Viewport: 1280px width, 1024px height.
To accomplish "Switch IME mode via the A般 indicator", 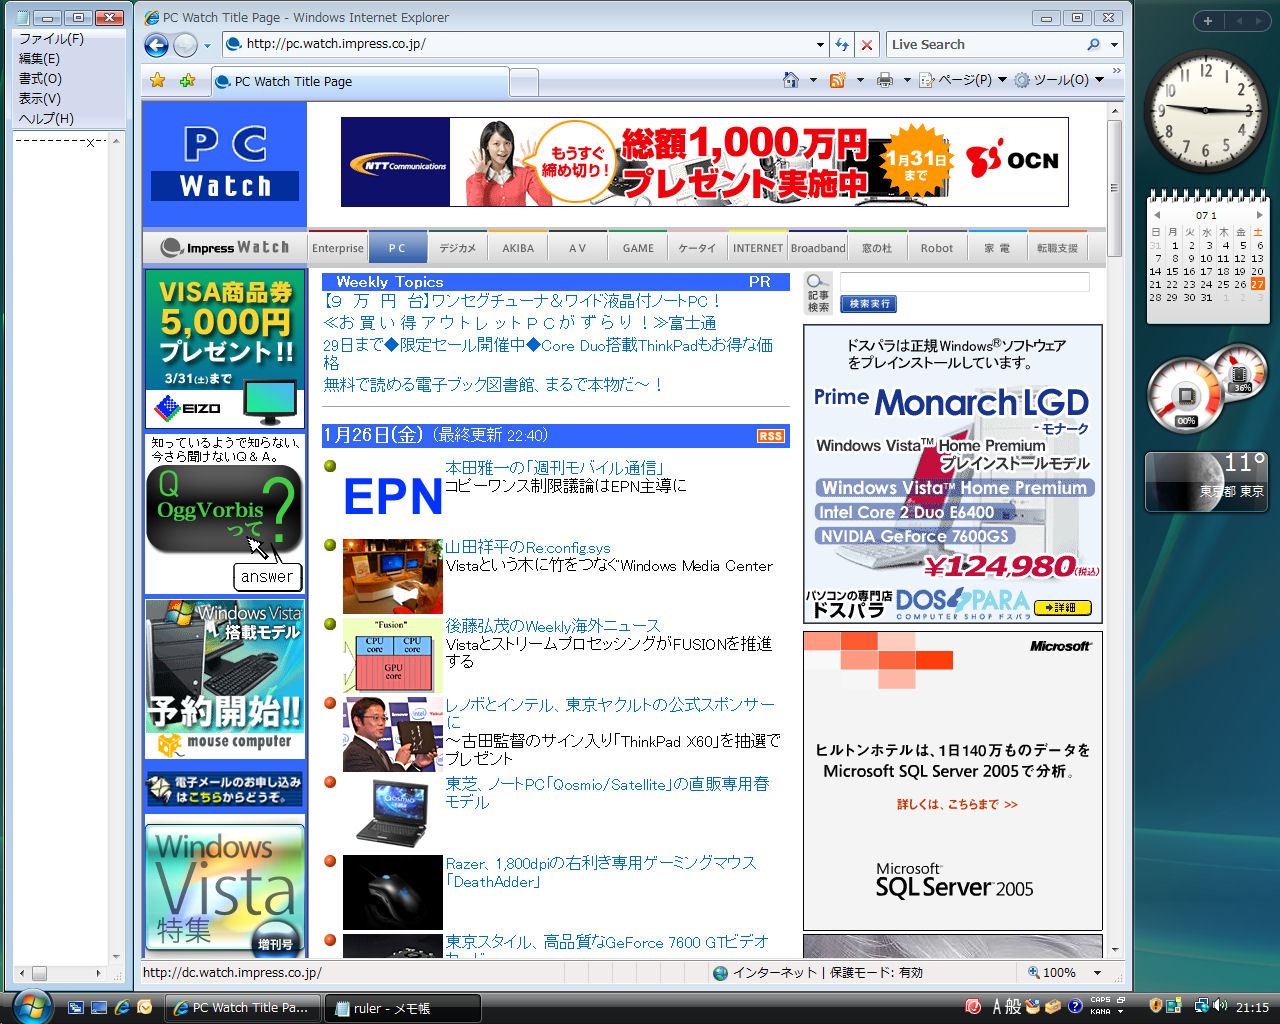I will pyautogui.click(x=1007, y=1007).
